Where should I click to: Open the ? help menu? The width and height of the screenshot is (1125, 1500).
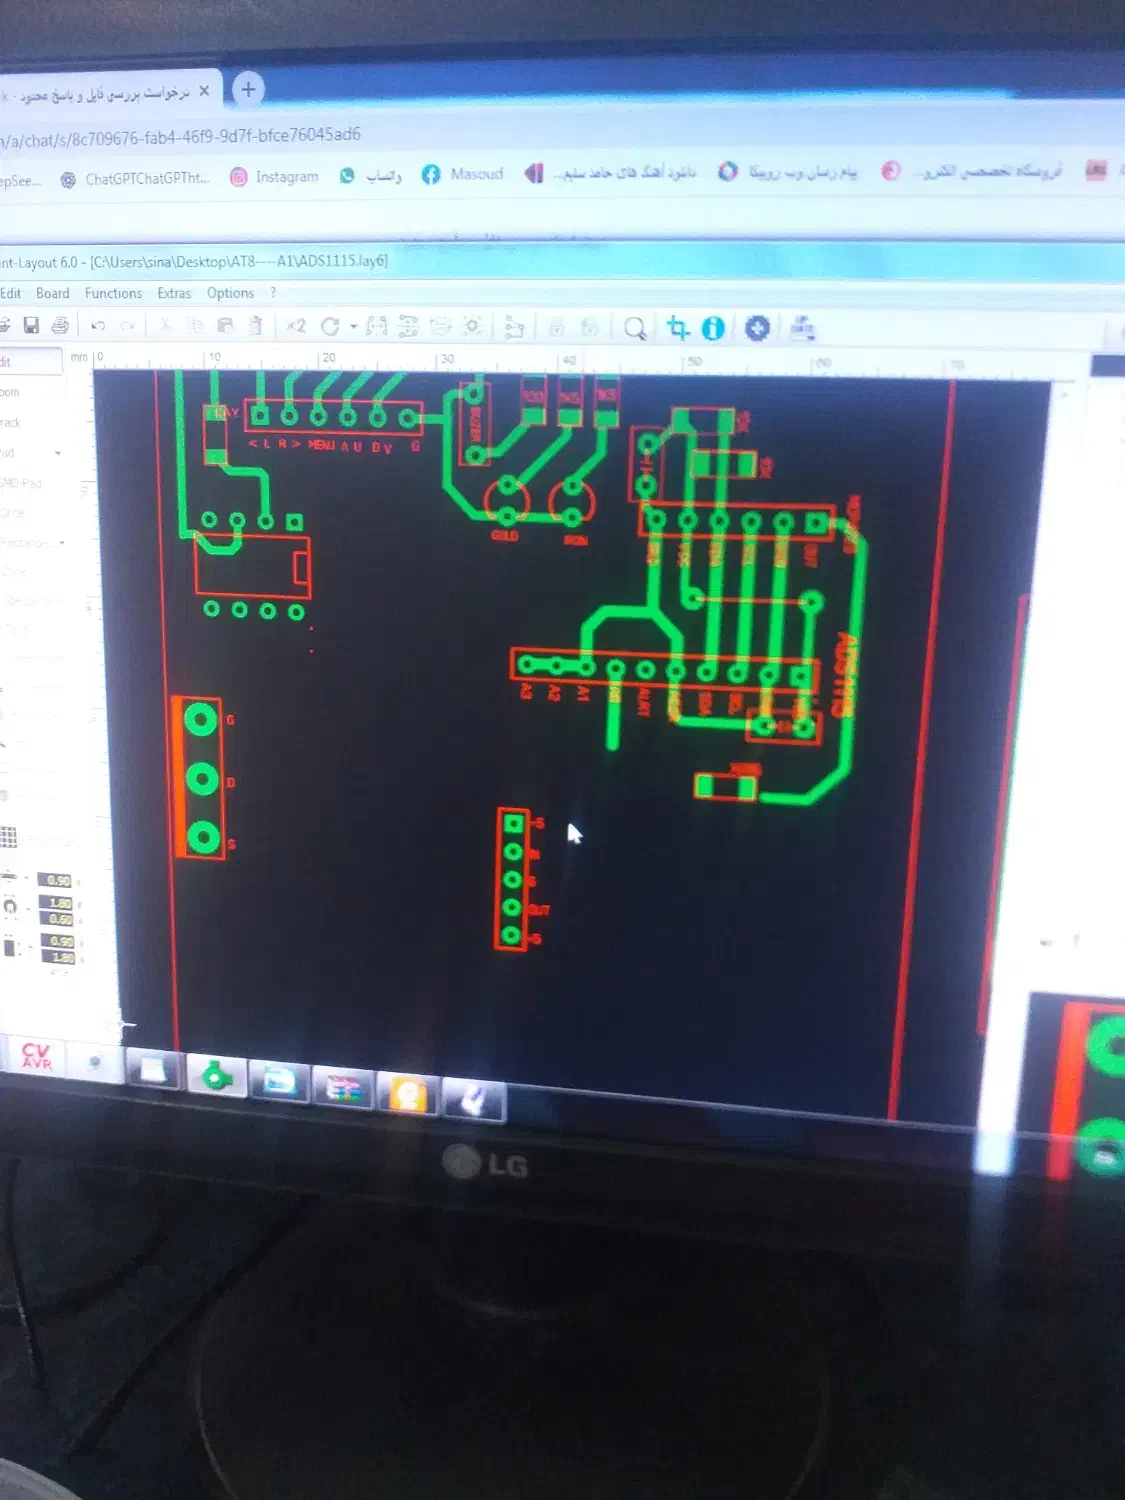click(x=273, y=293)
